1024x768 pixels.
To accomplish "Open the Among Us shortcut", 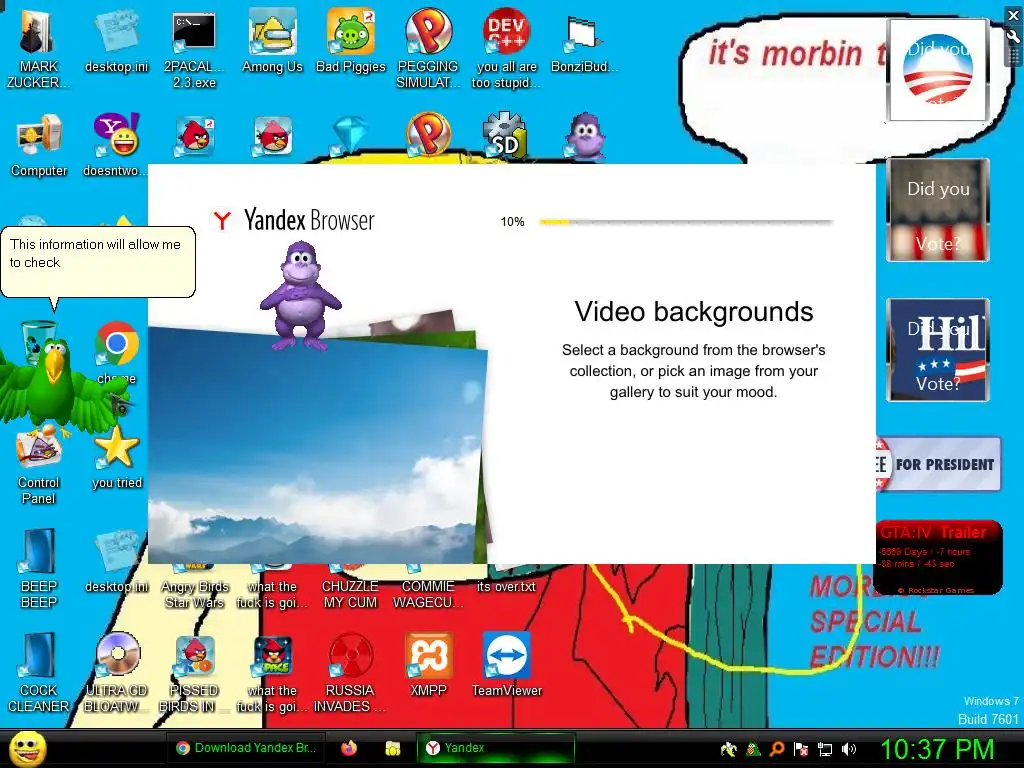I will coord(272,40).
